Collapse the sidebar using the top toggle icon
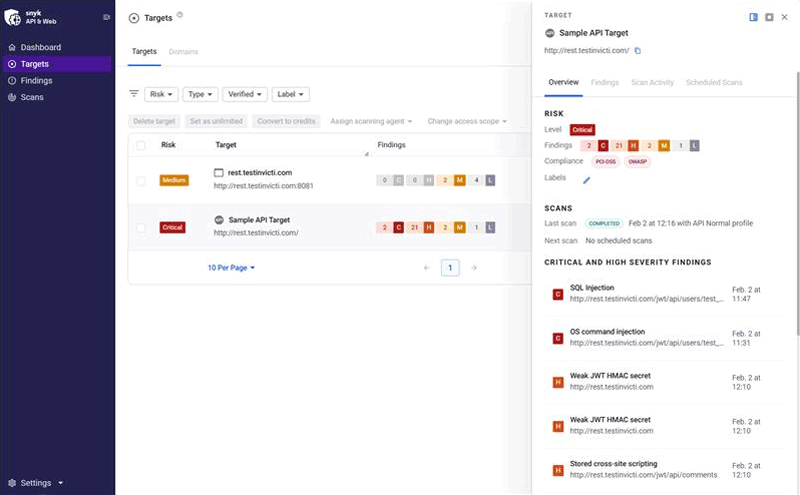This screenshot has width=800, height=495. (106, 17)
